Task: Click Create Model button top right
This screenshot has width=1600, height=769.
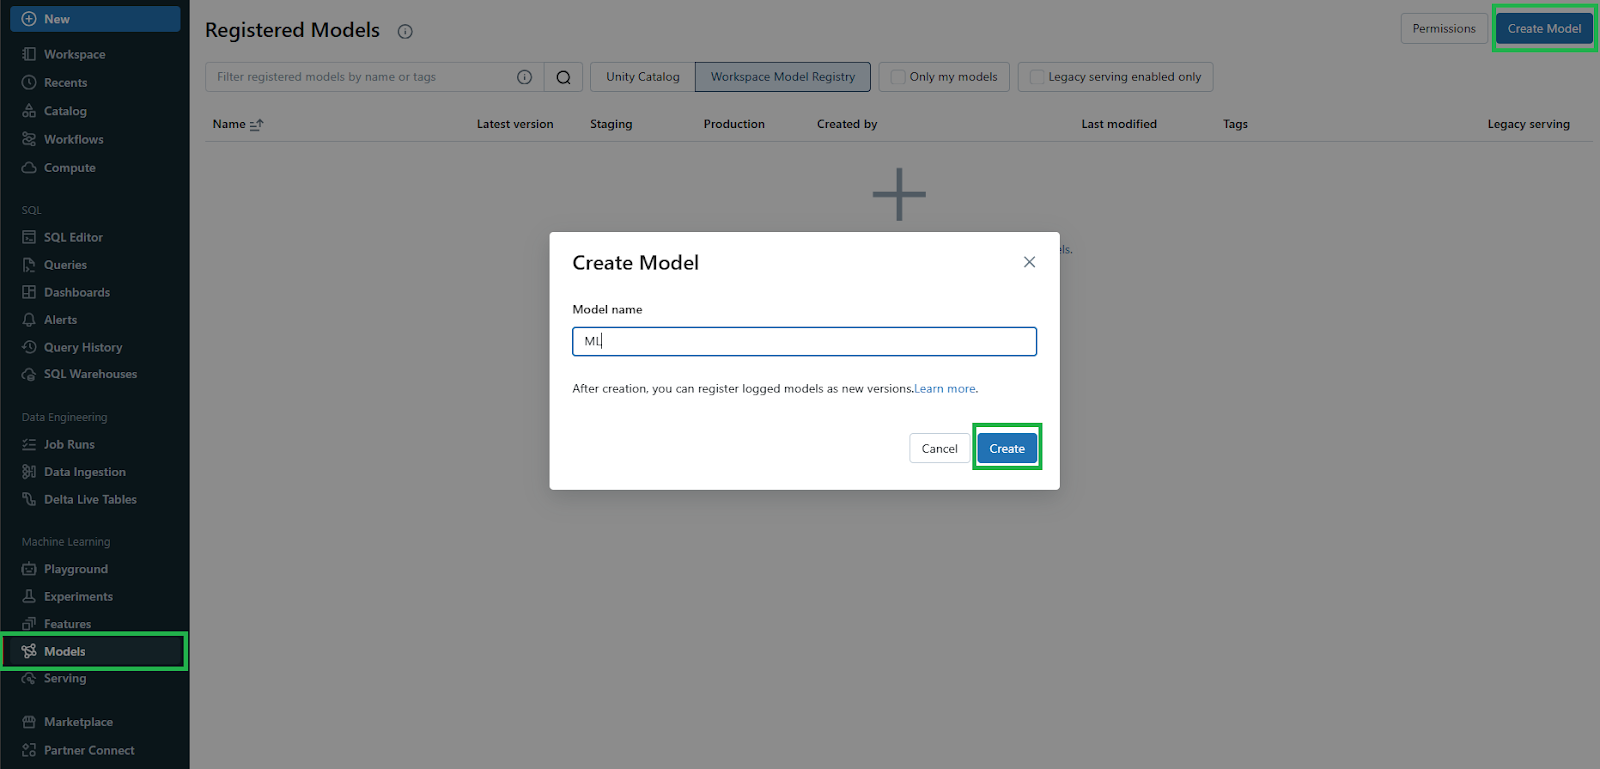Action: point(1544,28)
